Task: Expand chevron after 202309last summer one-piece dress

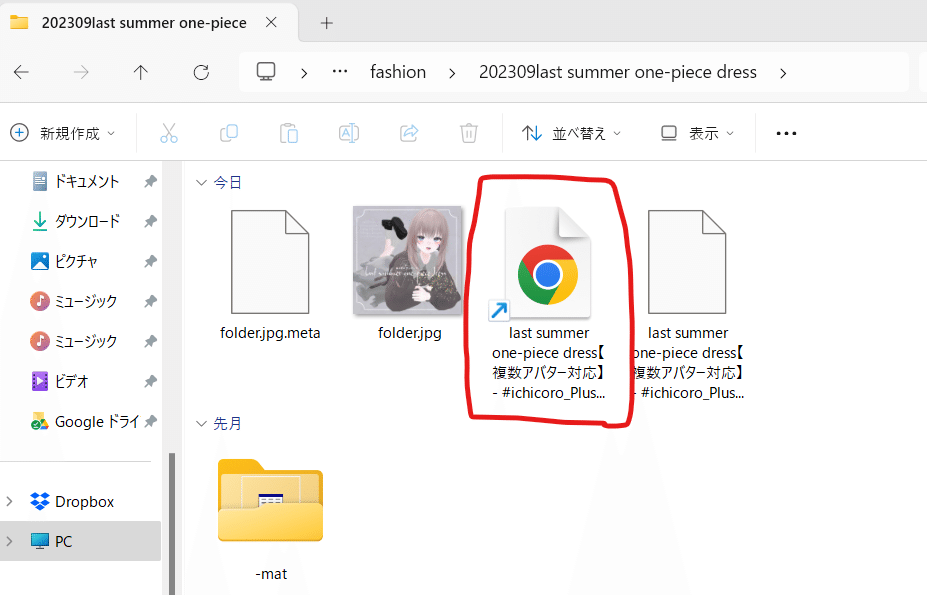Action: (x=783, y=73)
